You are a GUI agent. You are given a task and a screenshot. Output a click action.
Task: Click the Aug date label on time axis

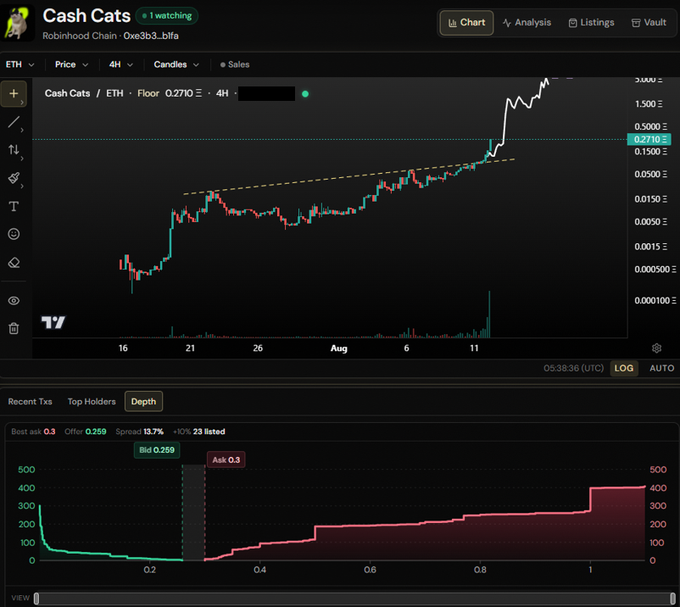tap(339, 348)
